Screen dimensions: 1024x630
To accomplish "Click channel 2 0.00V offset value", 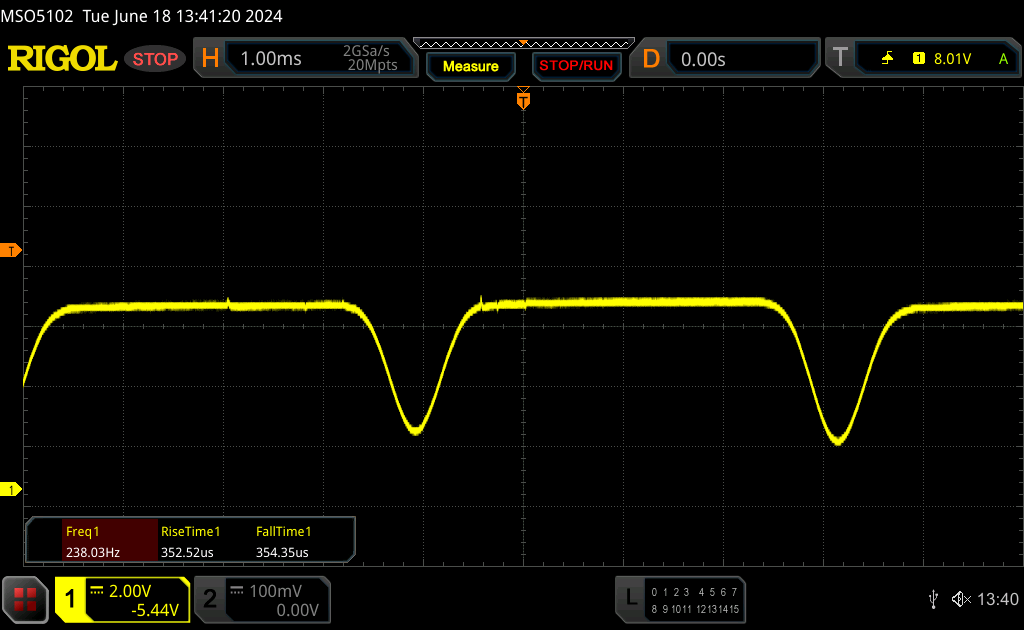I will coord(297,610).
